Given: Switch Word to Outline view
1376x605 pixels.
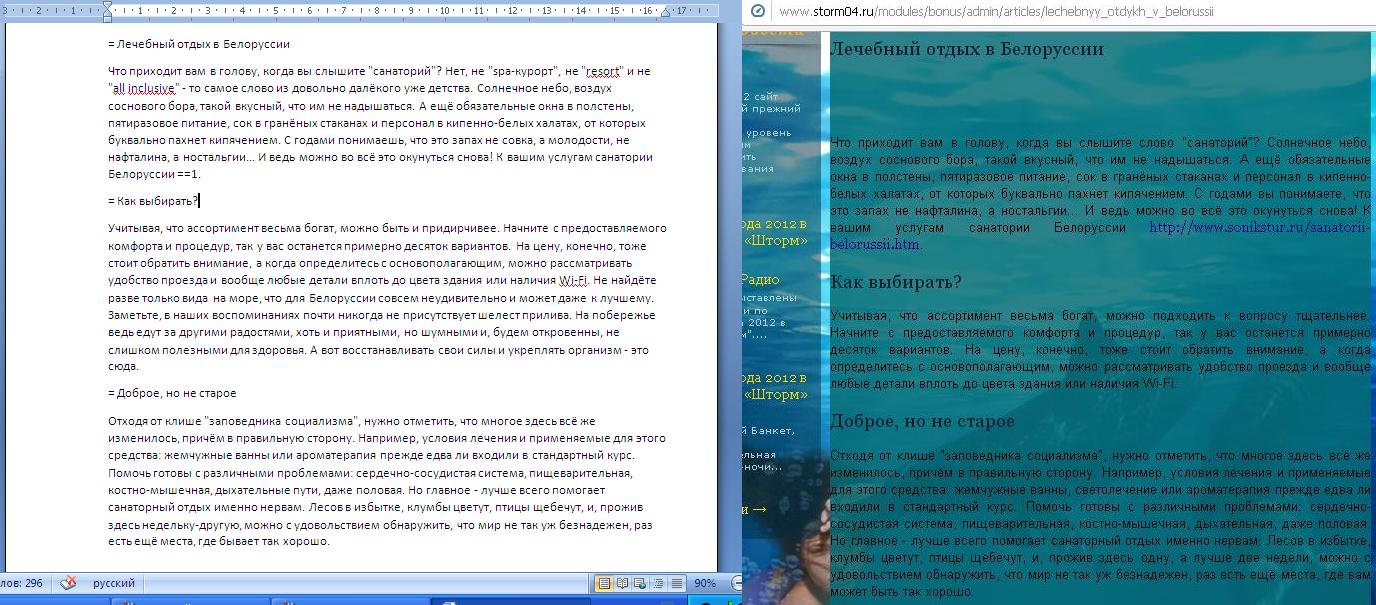Looking at the screenshot, I should click(658, 583).
